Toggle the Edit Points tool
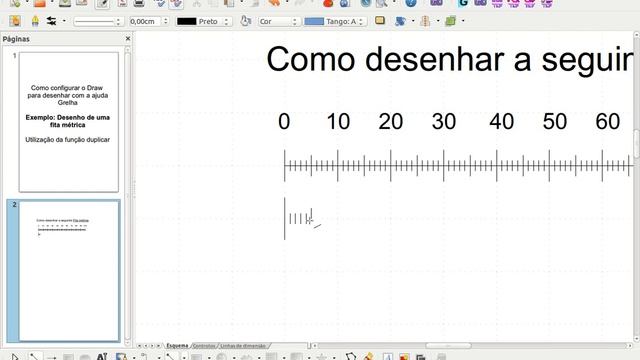640x360 pixels. 351,357
